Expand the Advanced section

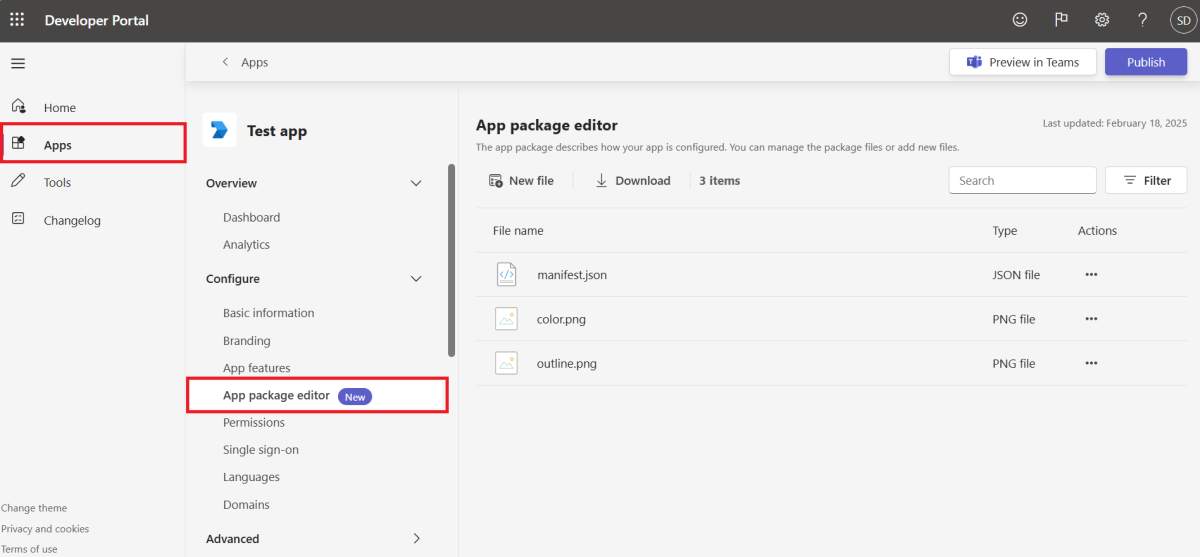(x=417, y=539)
